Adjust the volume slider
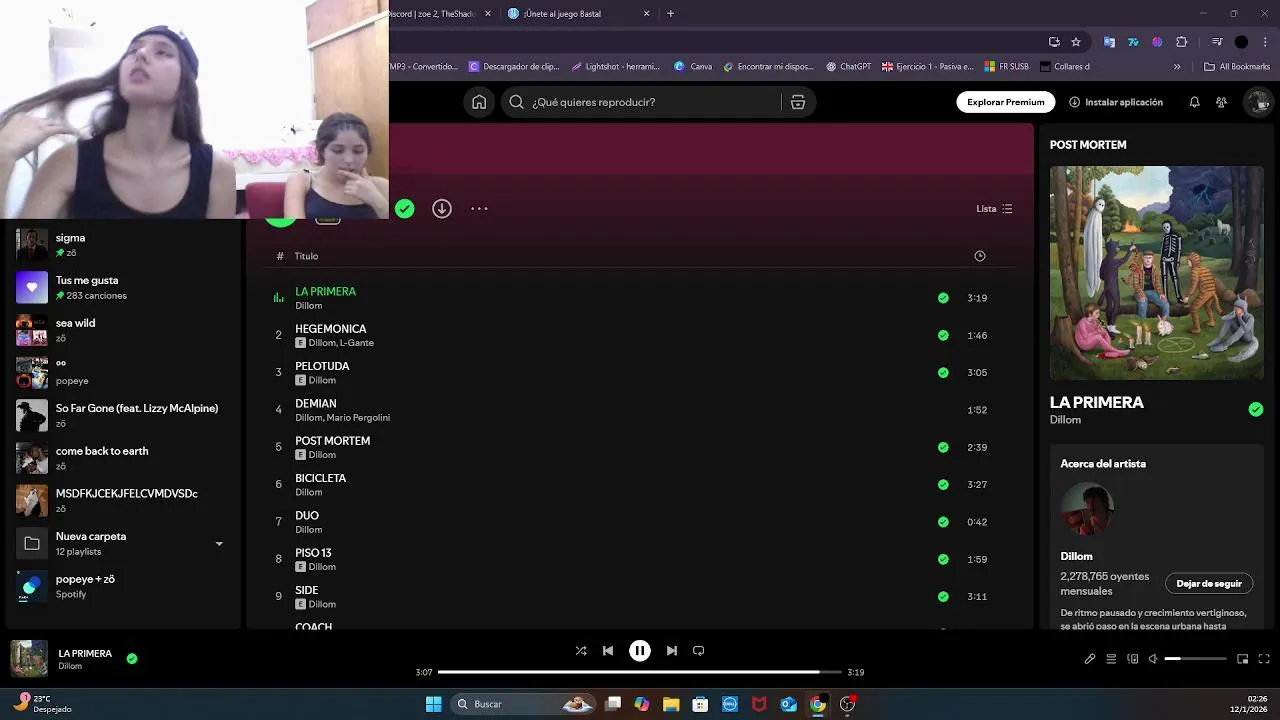Viewport: 1280px width, 720px height. (1195, 659)
